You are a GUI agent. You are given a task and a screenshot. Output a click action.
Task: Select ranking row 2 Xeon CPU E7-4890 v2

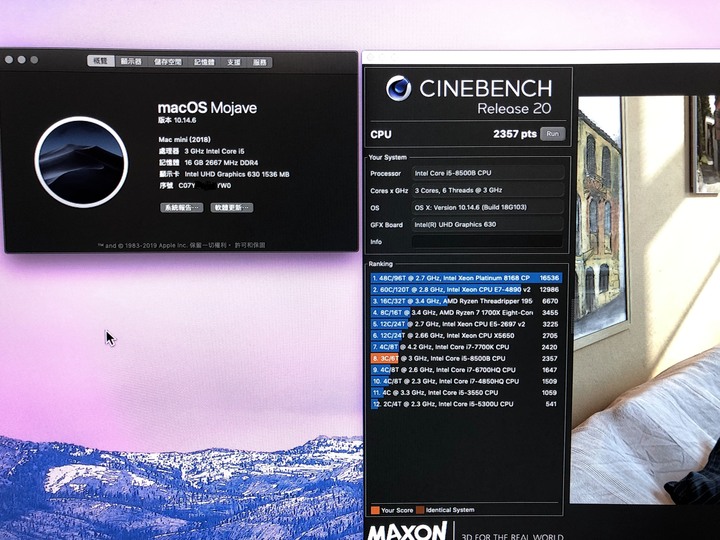(466, 289)
